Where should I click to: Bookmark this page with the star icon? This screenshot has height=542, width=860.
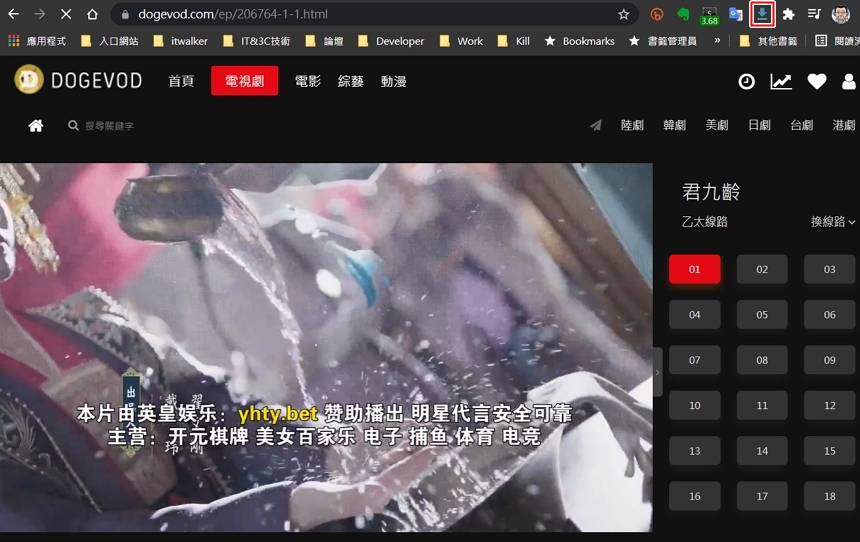[624, 14]
